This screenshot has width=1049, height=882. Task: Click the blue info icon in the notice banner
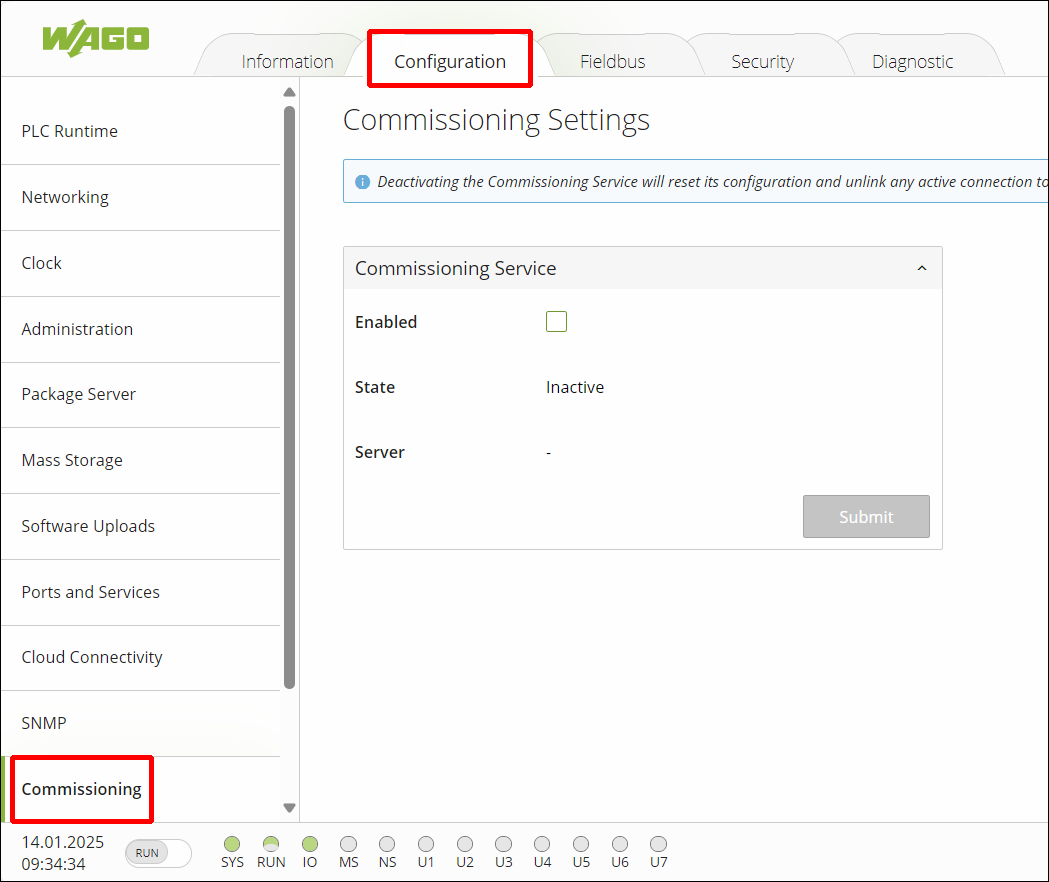coord(363,181)
